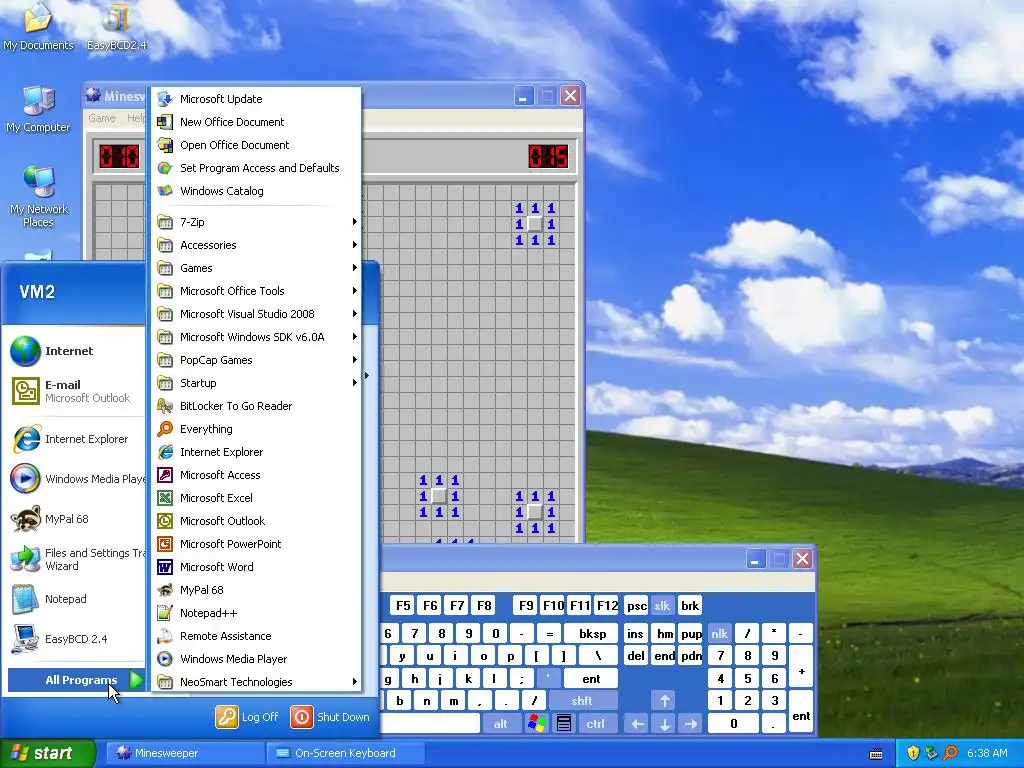Click the Everything search program icon
The image size is (1024, 768).
pyautogui.click(x=165, y=429)
